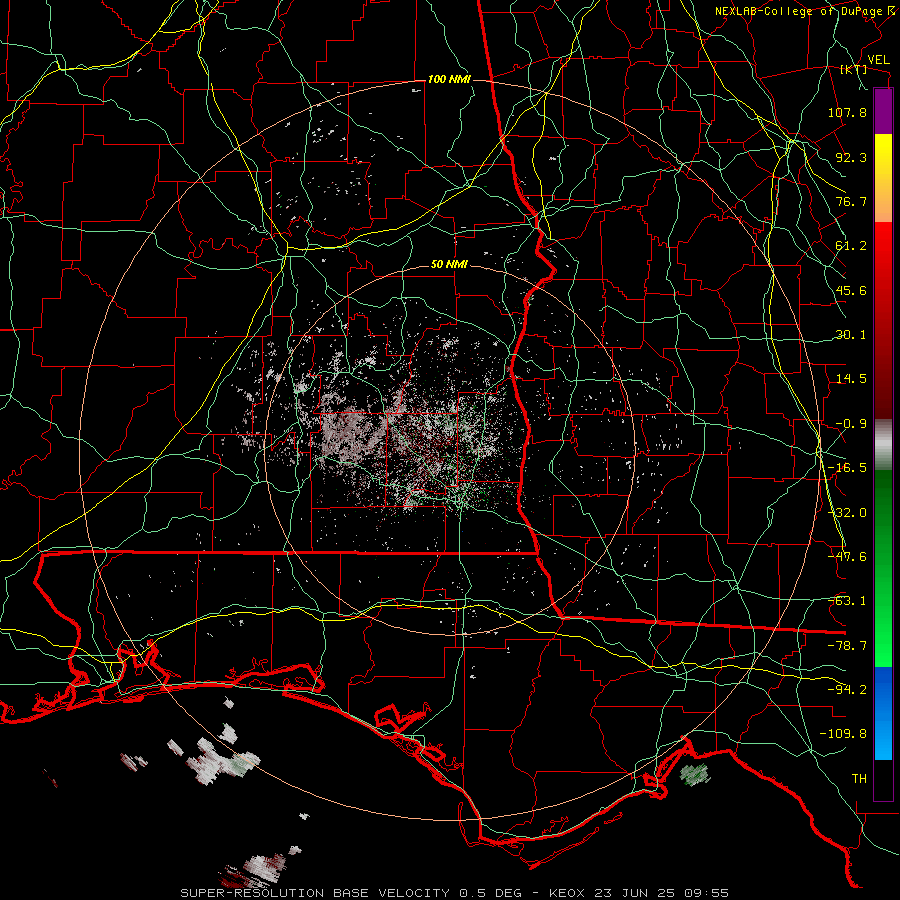Click the TH legend label
Screen dimensions: 900x900
click(x=859, y=778)
